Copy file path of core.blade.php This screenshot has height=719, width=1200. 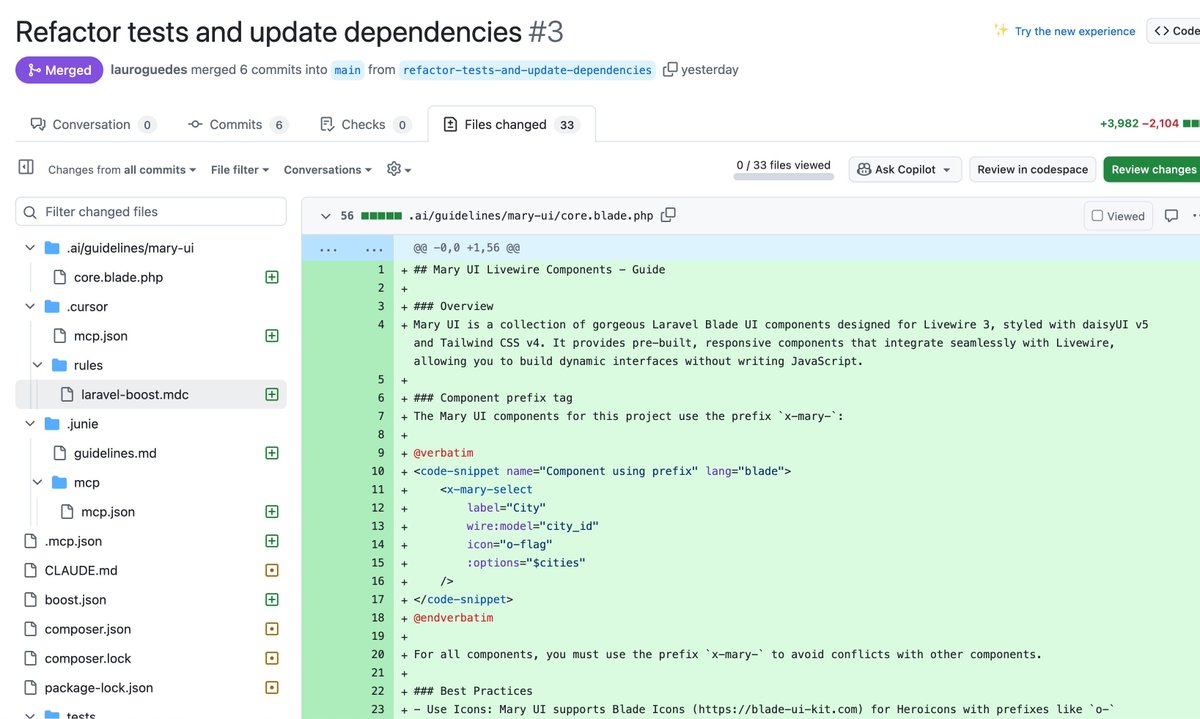(668, 215)
